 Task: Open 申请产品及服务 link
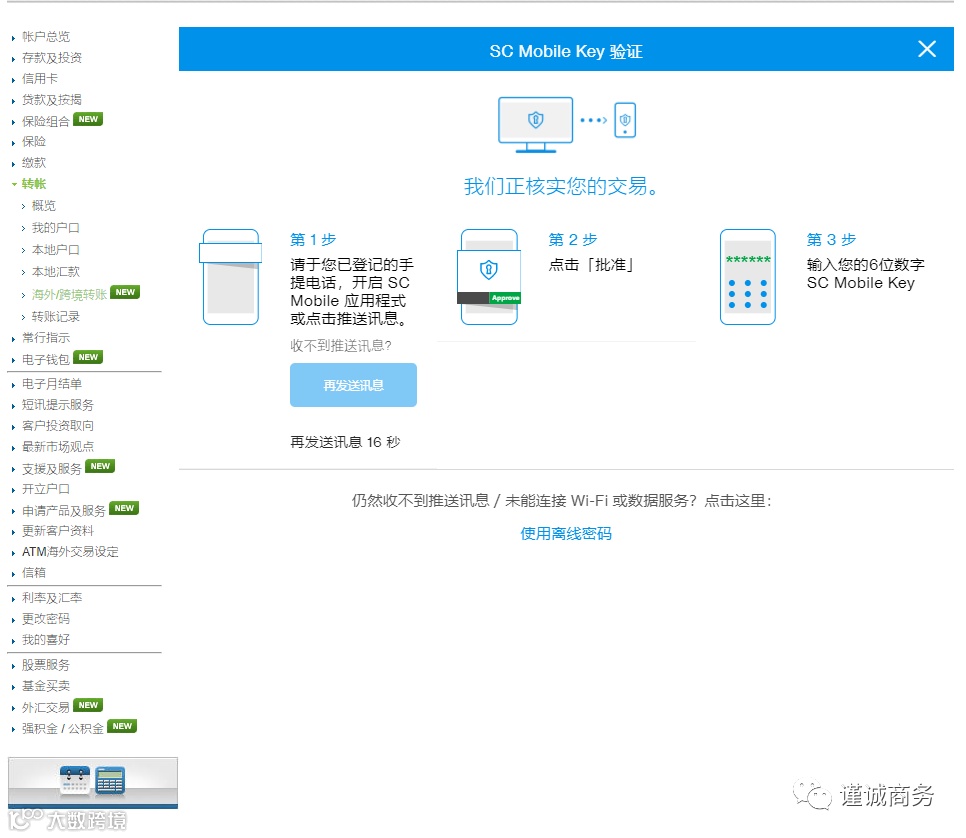tap(63, 511)
